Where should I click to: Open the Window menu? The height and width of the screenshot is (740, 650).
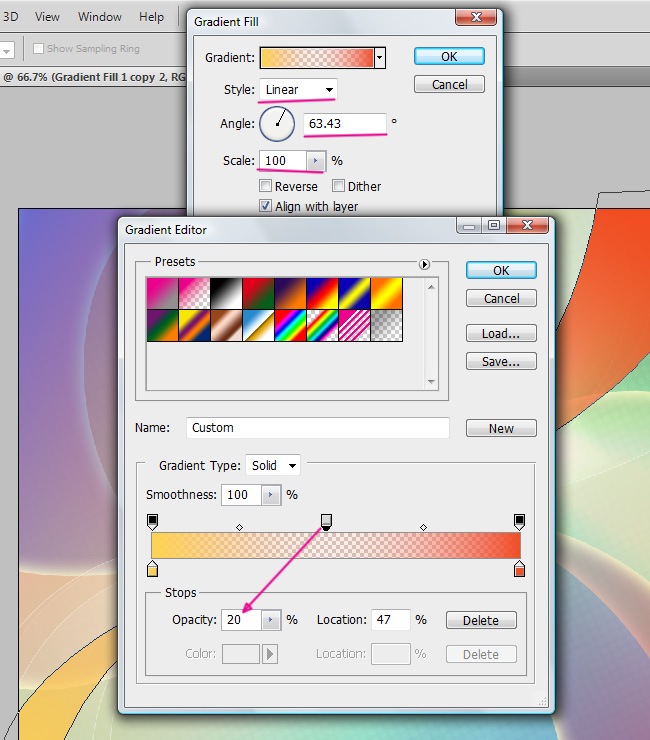pos(99,17)
